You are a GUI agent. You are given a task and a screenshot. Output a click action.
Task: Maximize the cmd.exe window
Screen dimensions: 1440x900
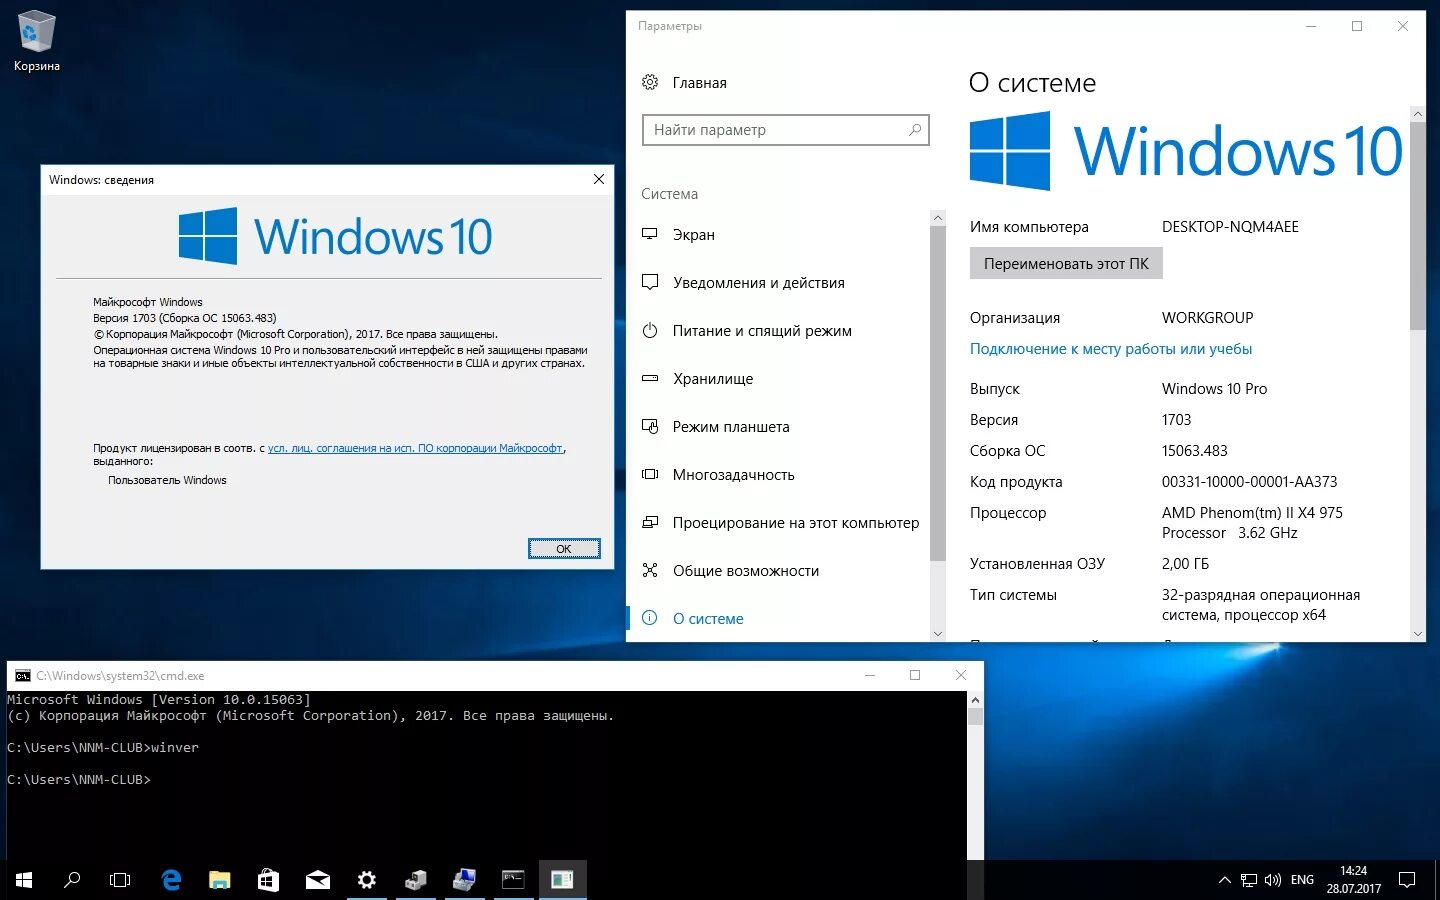[914, 675]
